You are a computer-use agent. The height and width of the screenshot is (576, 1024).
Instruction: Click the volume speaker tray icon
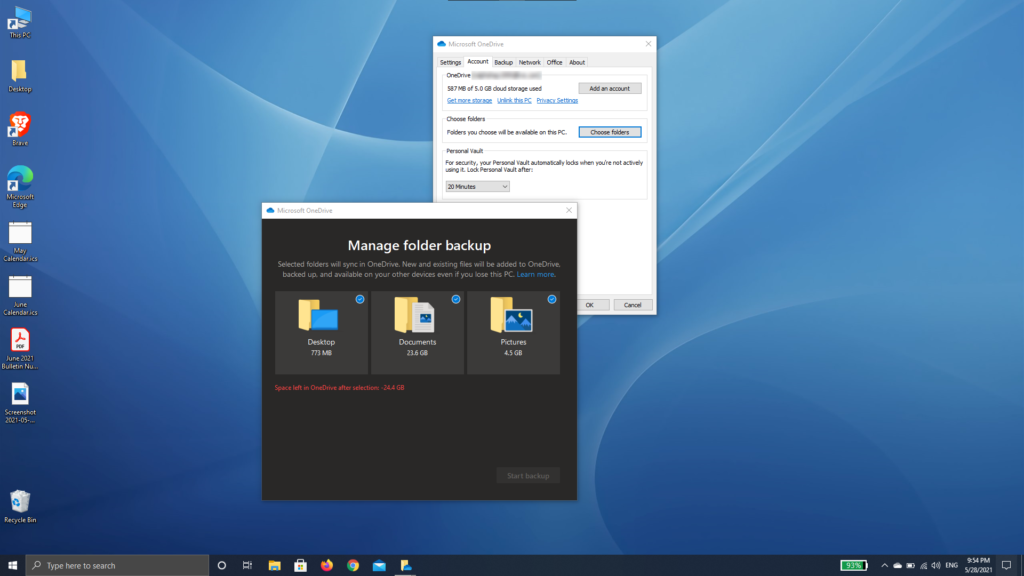936,566
